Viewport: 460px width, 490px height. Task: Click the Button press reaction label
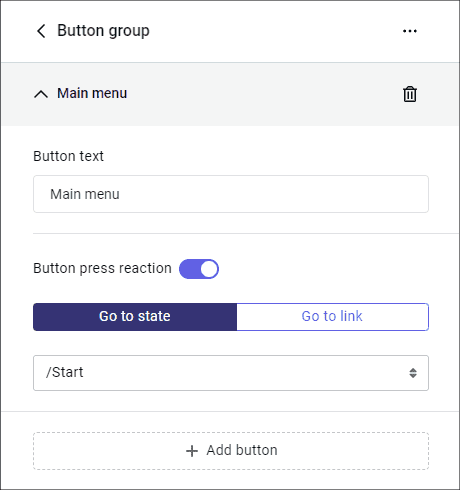coord(102,268)
